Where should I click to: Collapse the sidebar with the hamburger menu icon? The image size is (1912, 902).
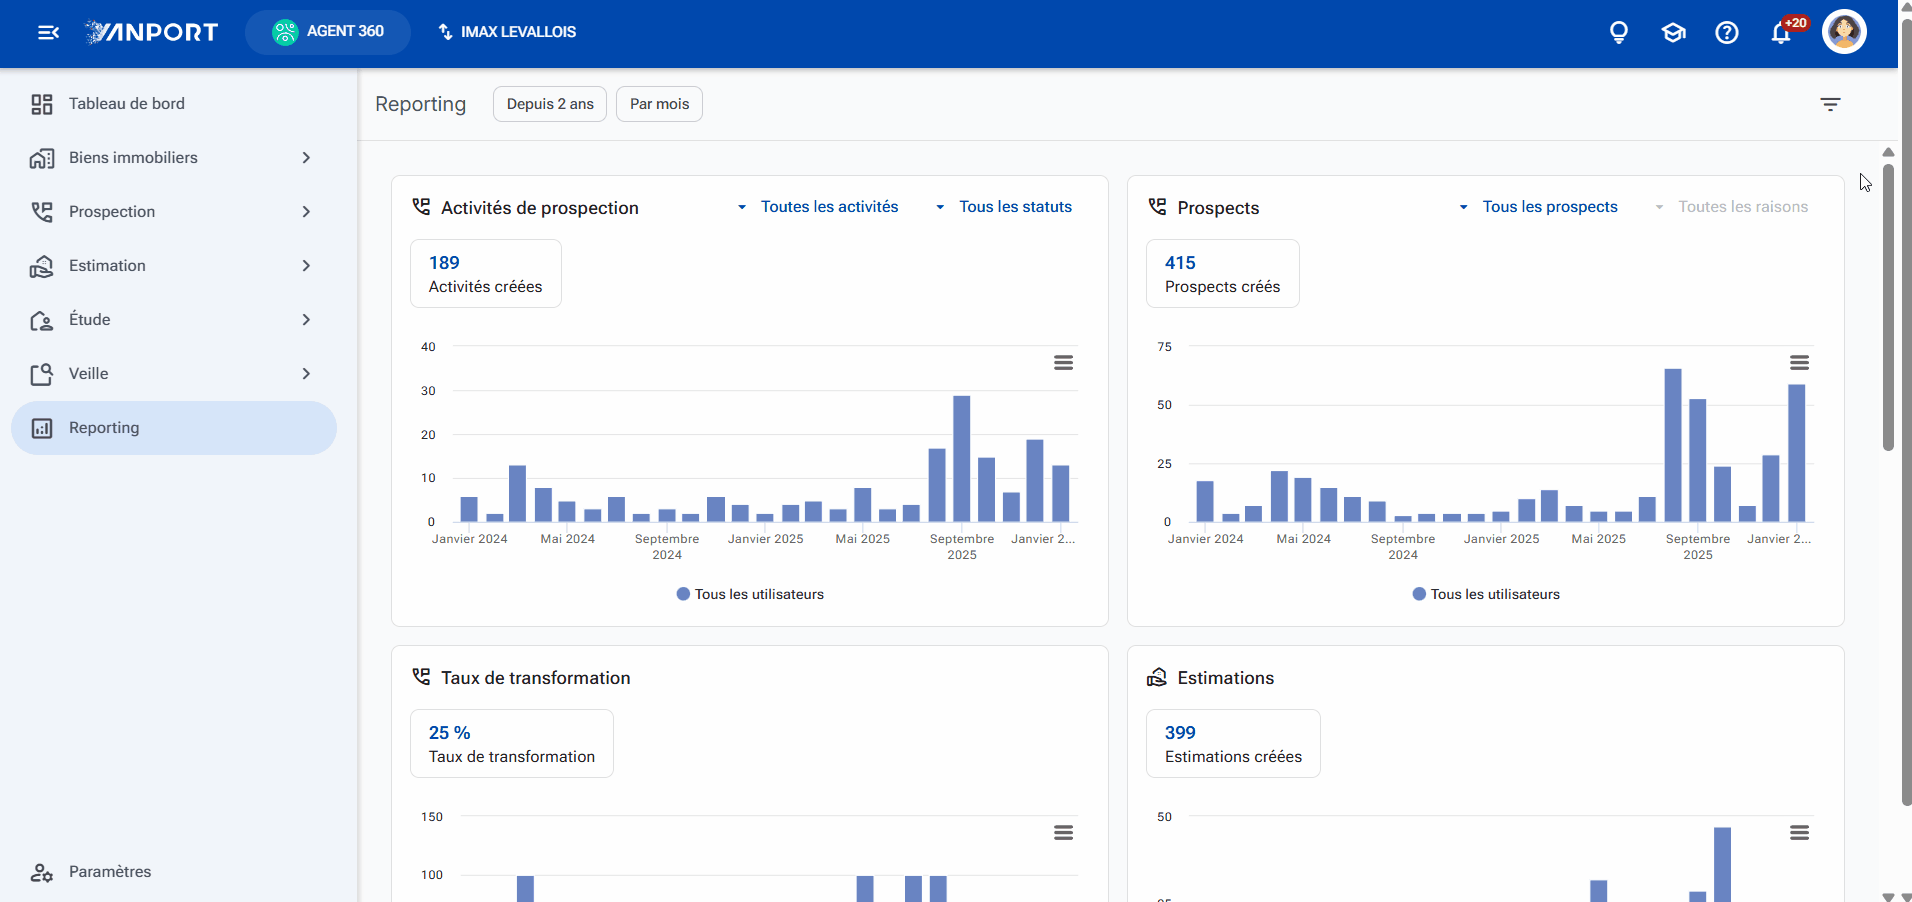pyautogui.click(x=48, y=33)
